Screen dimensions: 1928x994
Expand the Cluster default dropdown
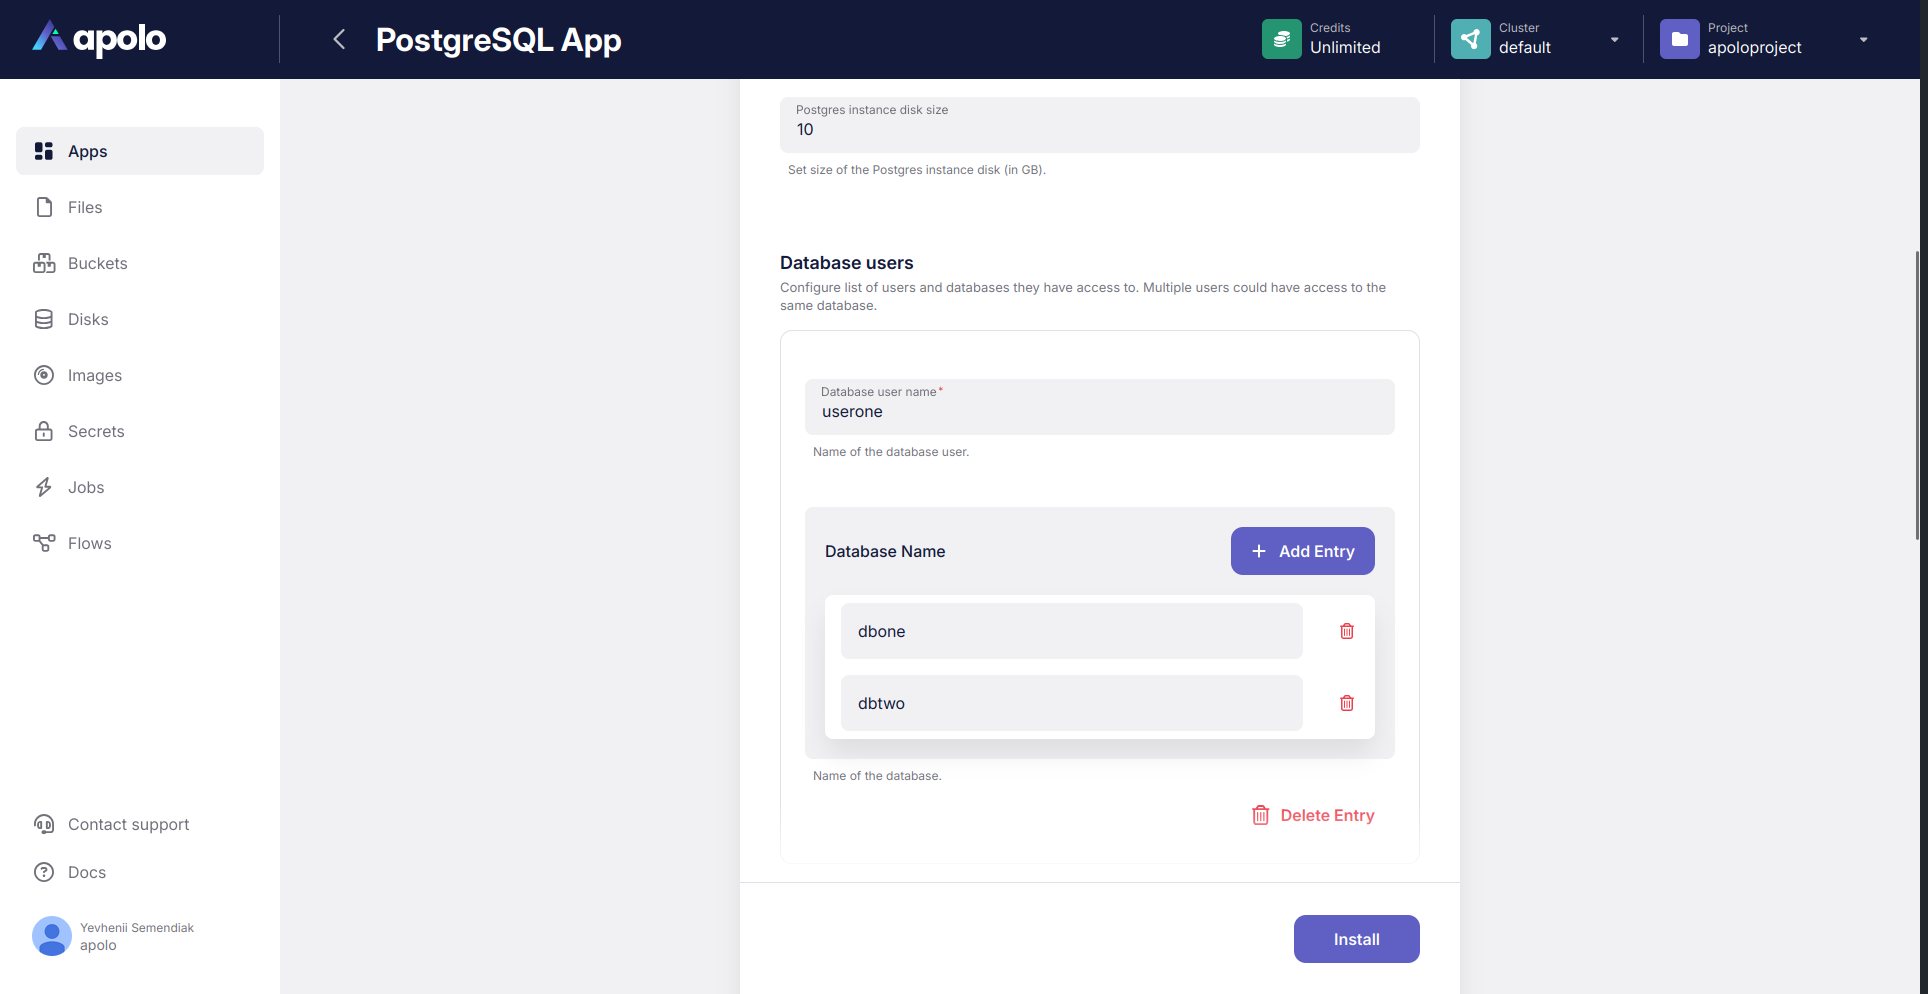click(1614, 40)
